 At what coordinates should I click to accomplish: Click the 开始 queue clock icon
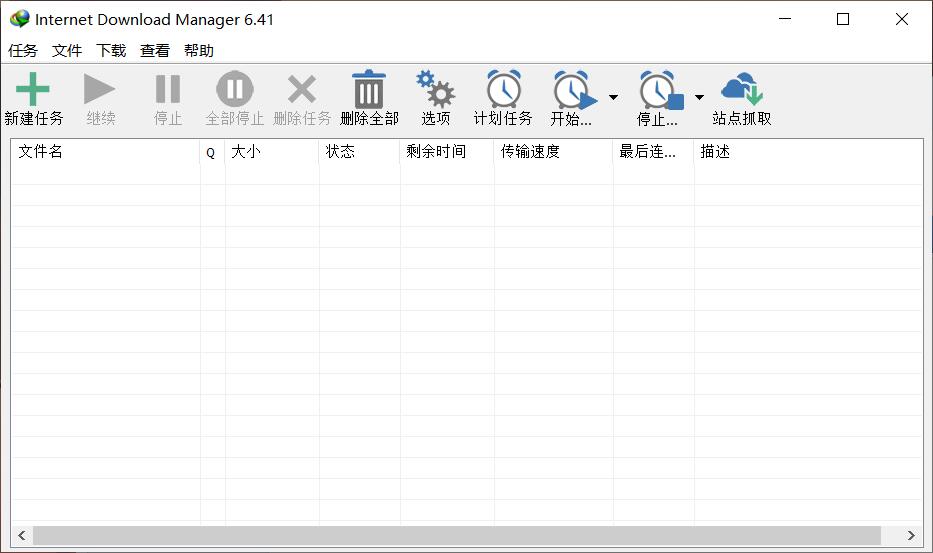pos(575,90)
